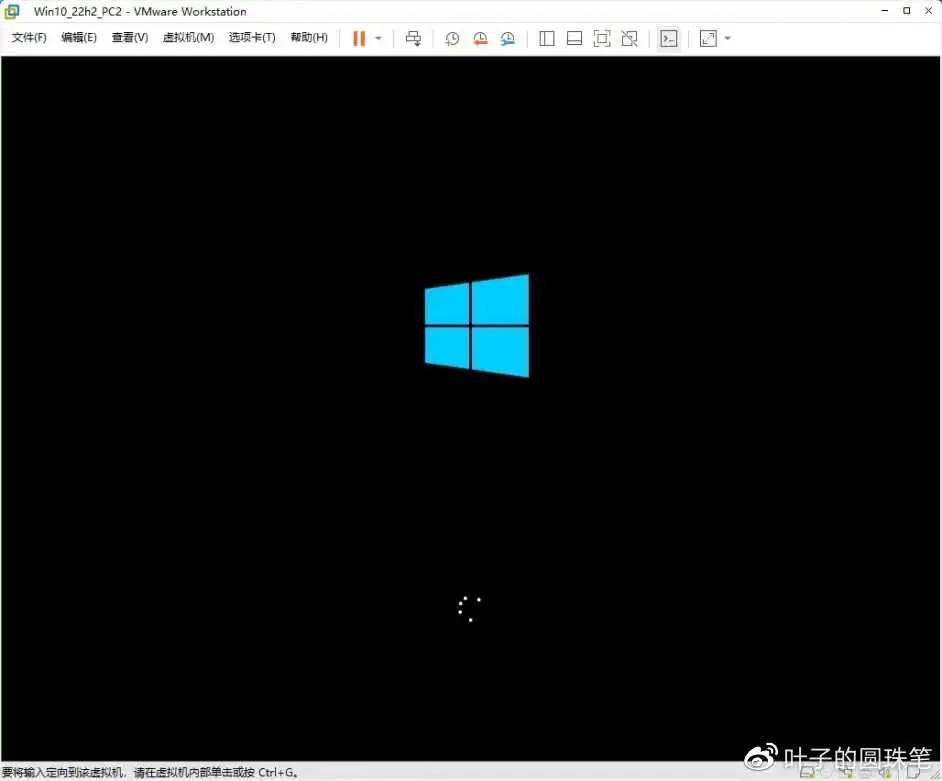The height and width of the screenshot is (781, 942).
Task: Maximize the VMware Workstation window
Action: [x=907, y=10]
